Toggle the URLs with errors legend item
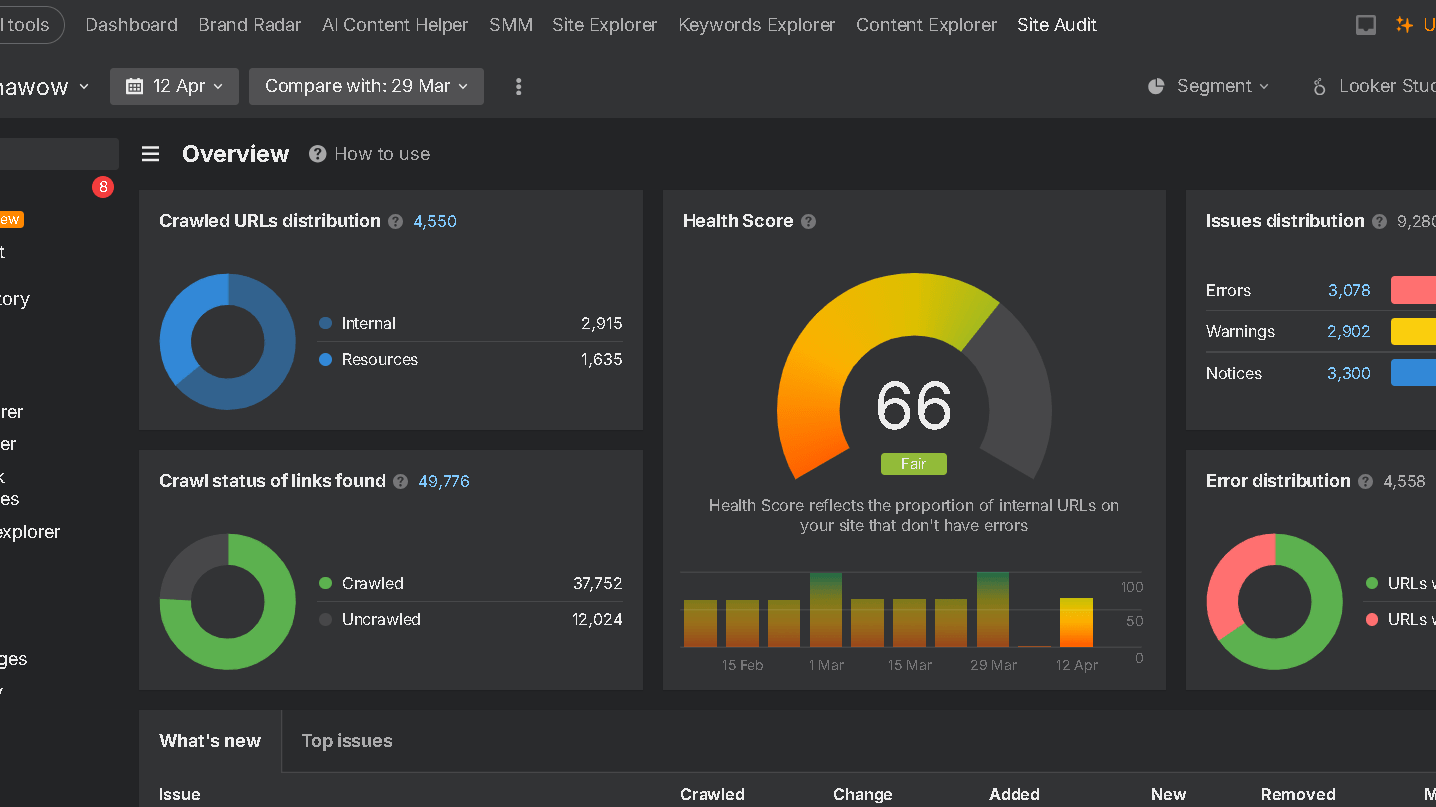Viewport: 1436px width, 807px height. coord(1412,619)
